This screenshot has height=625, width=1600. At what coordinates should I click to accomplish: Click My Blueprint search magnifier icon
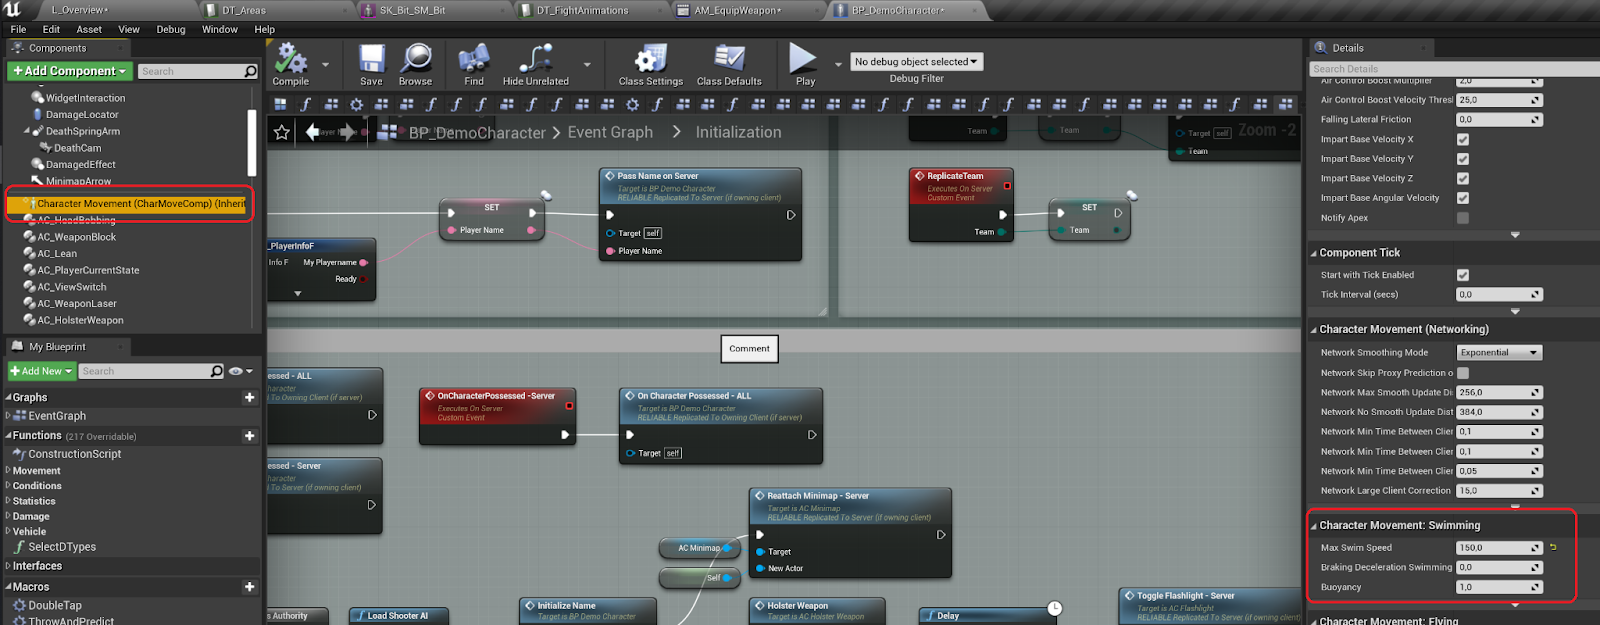click(217, 371)
